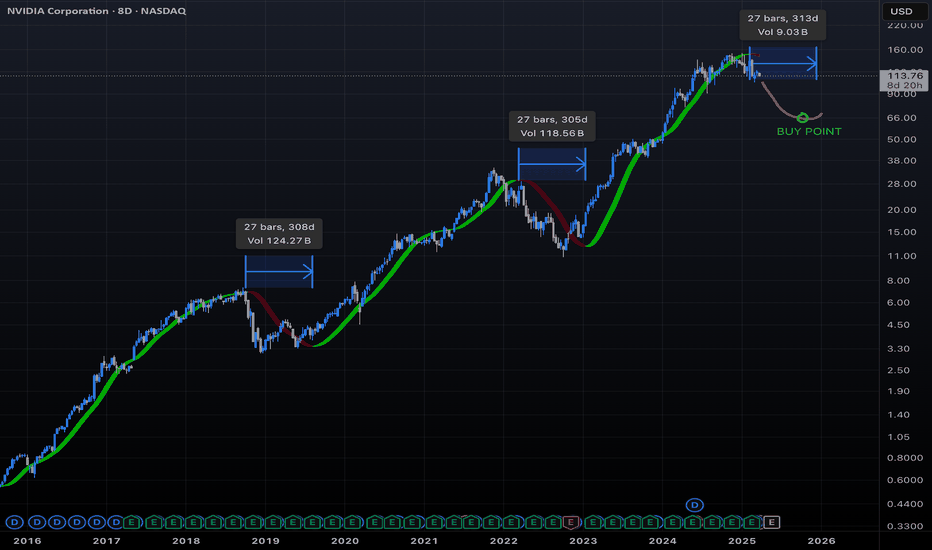Select the BUY POINT text annotation
The width and height of the screenshot is (932, 550).
pos(809,131)
